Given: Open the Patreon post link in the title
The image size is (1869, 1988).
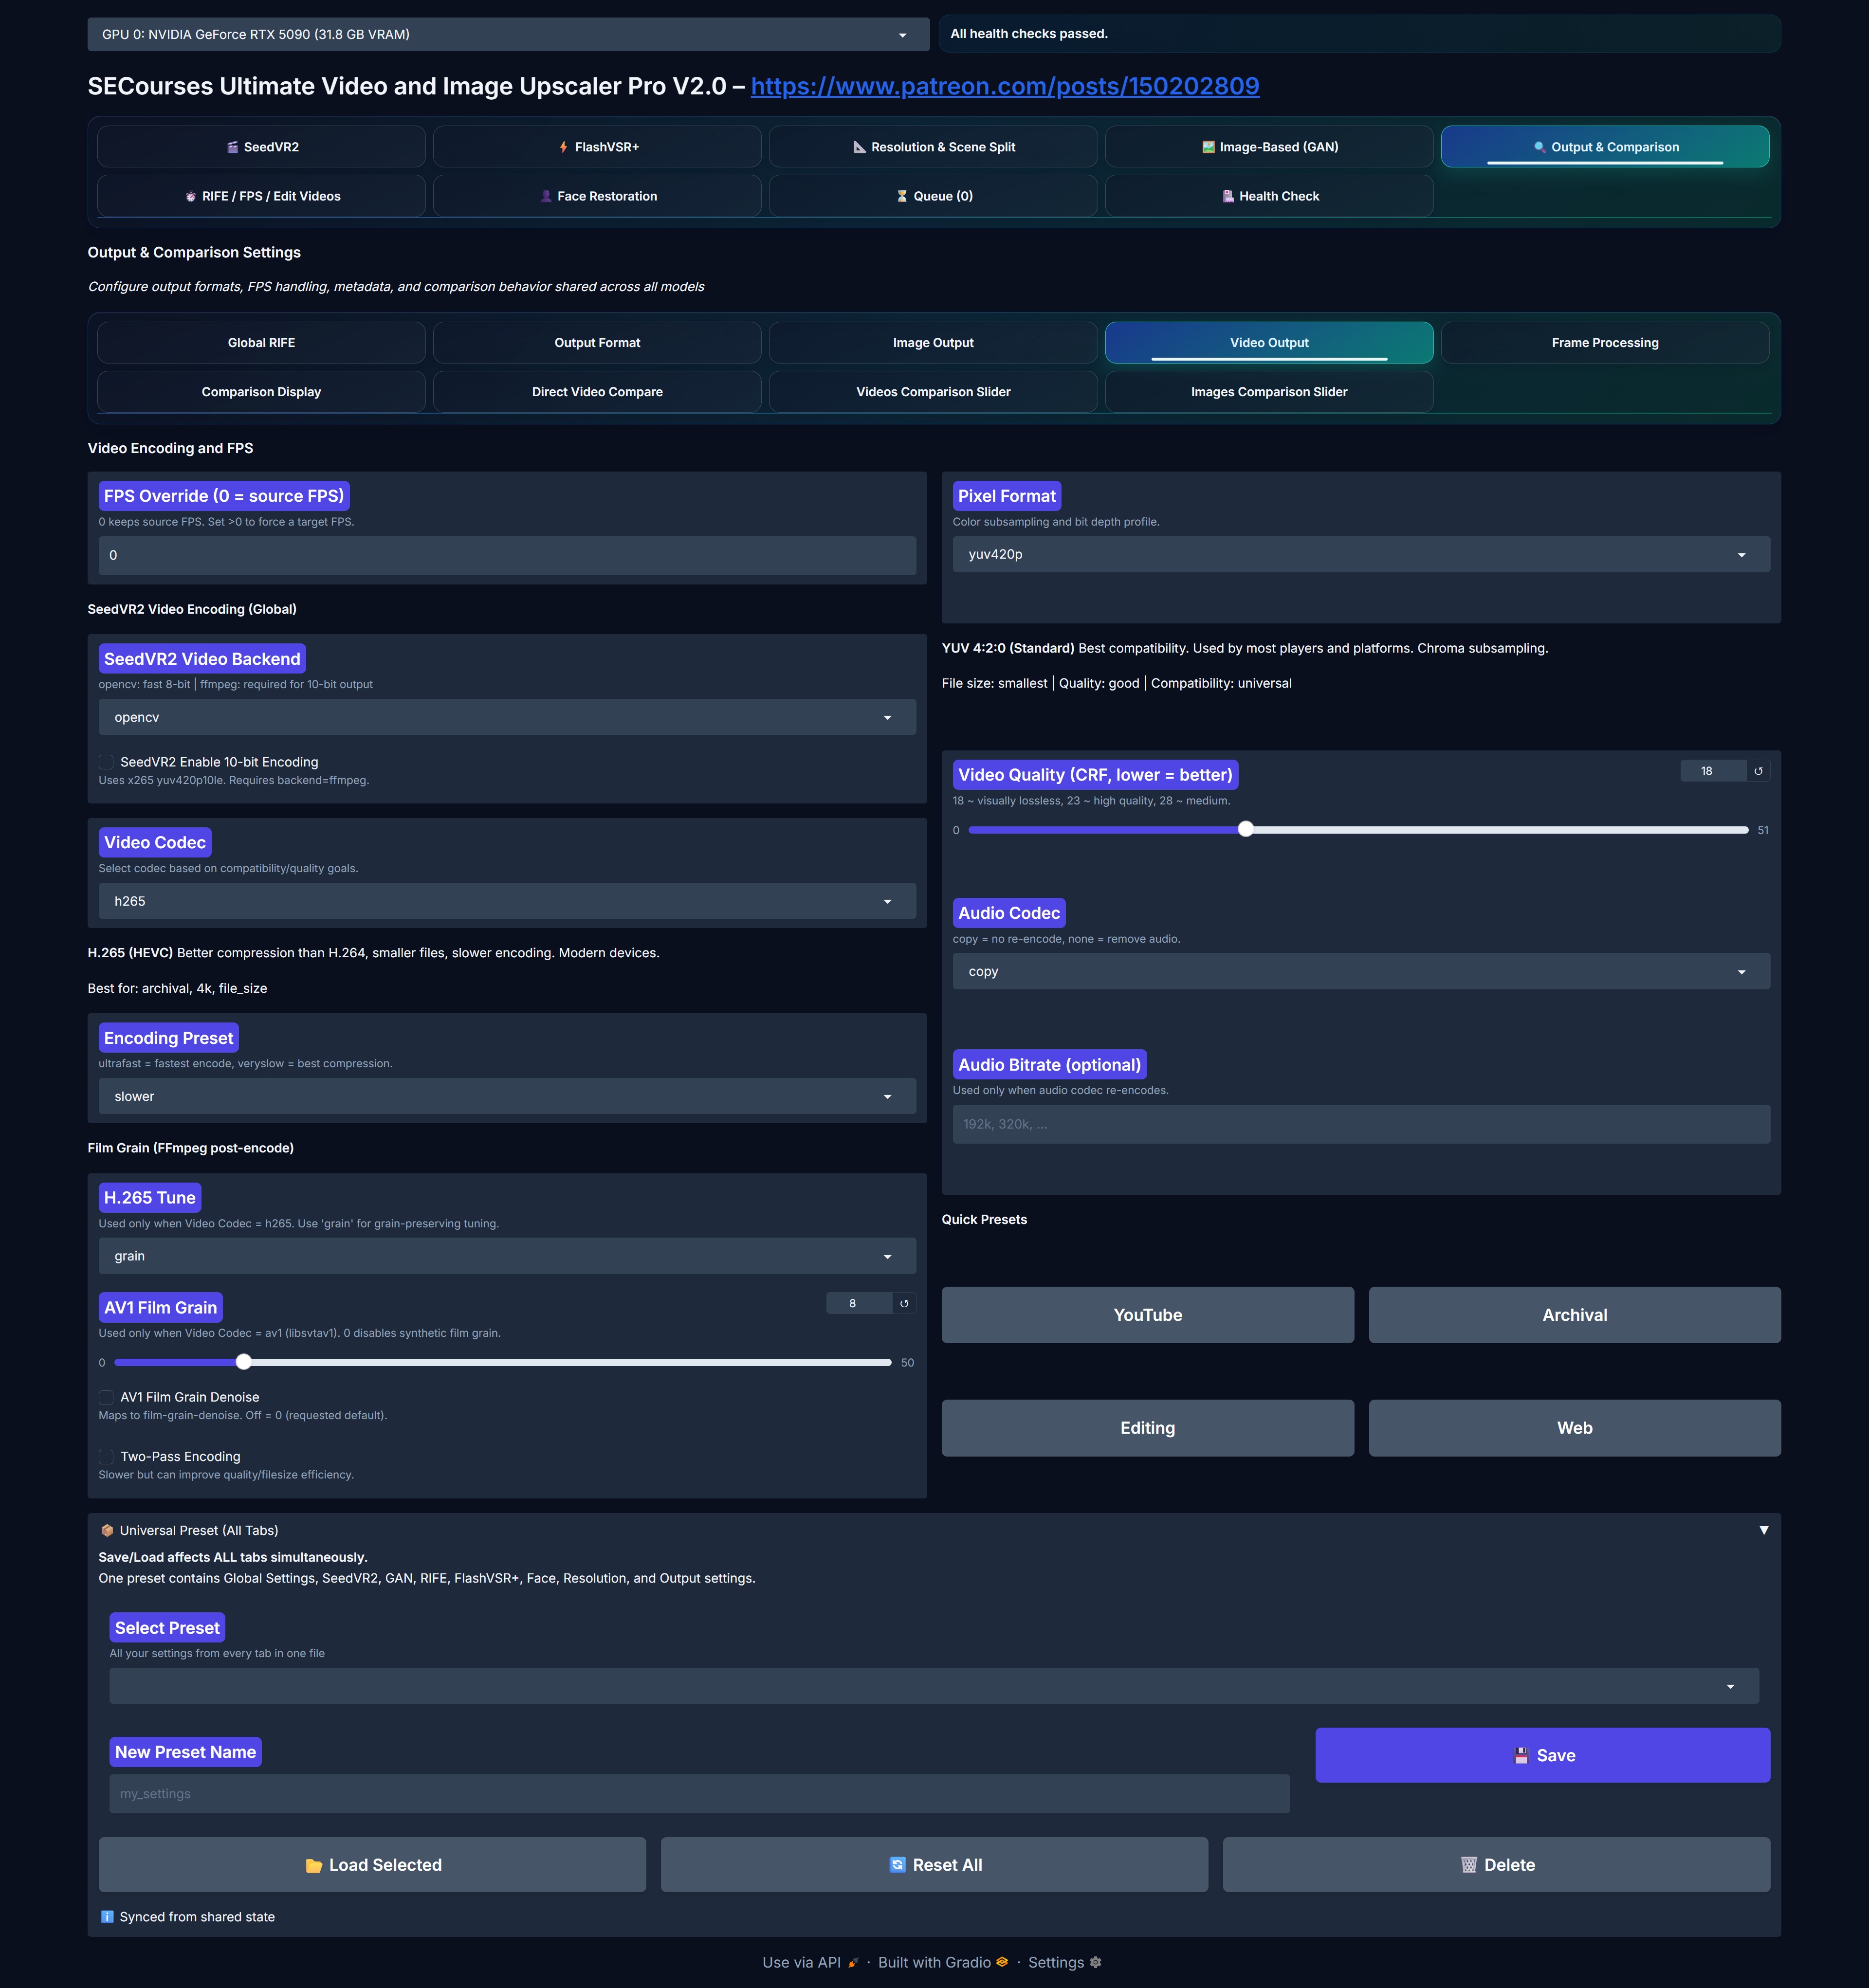Looking at the screenshot, I should (x=1004, y=86).
